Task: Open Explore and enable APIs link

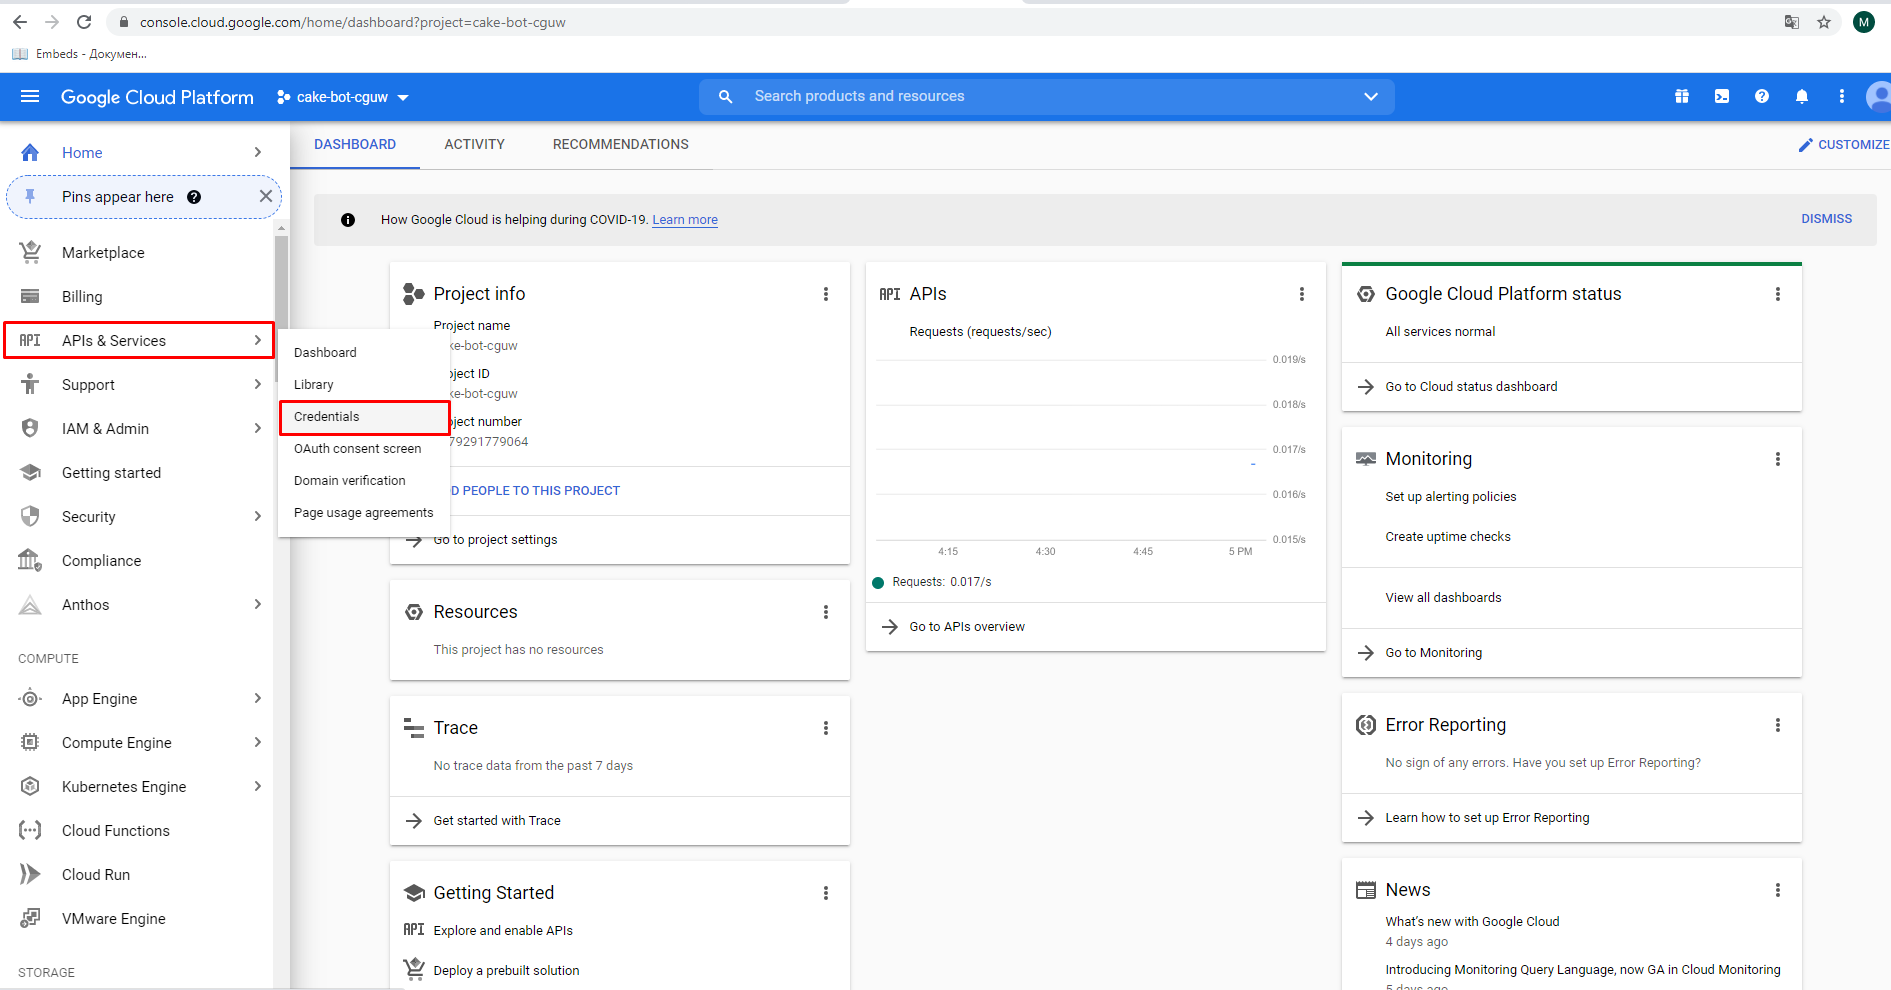Action: (x=503, y=931)
